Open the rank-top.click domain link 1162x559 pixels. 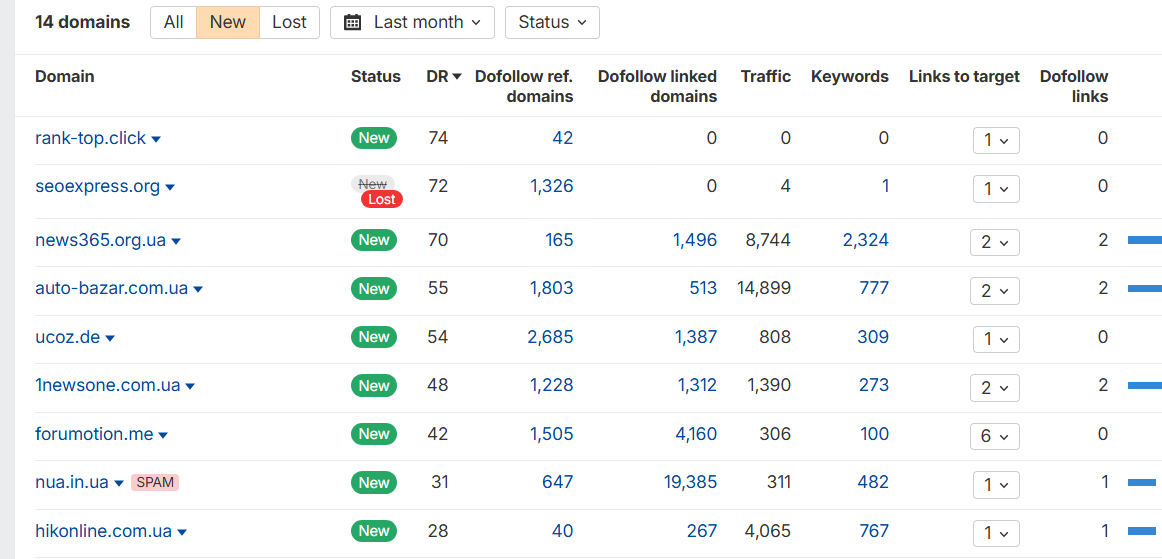click(x=90, y=139)
